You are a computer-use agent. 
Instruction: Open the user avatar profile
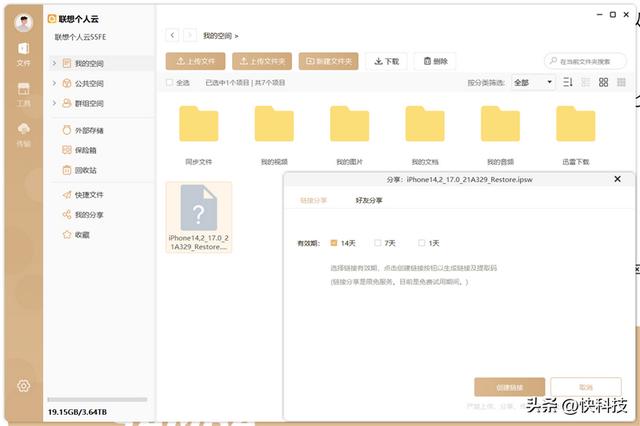pos(23,23)
